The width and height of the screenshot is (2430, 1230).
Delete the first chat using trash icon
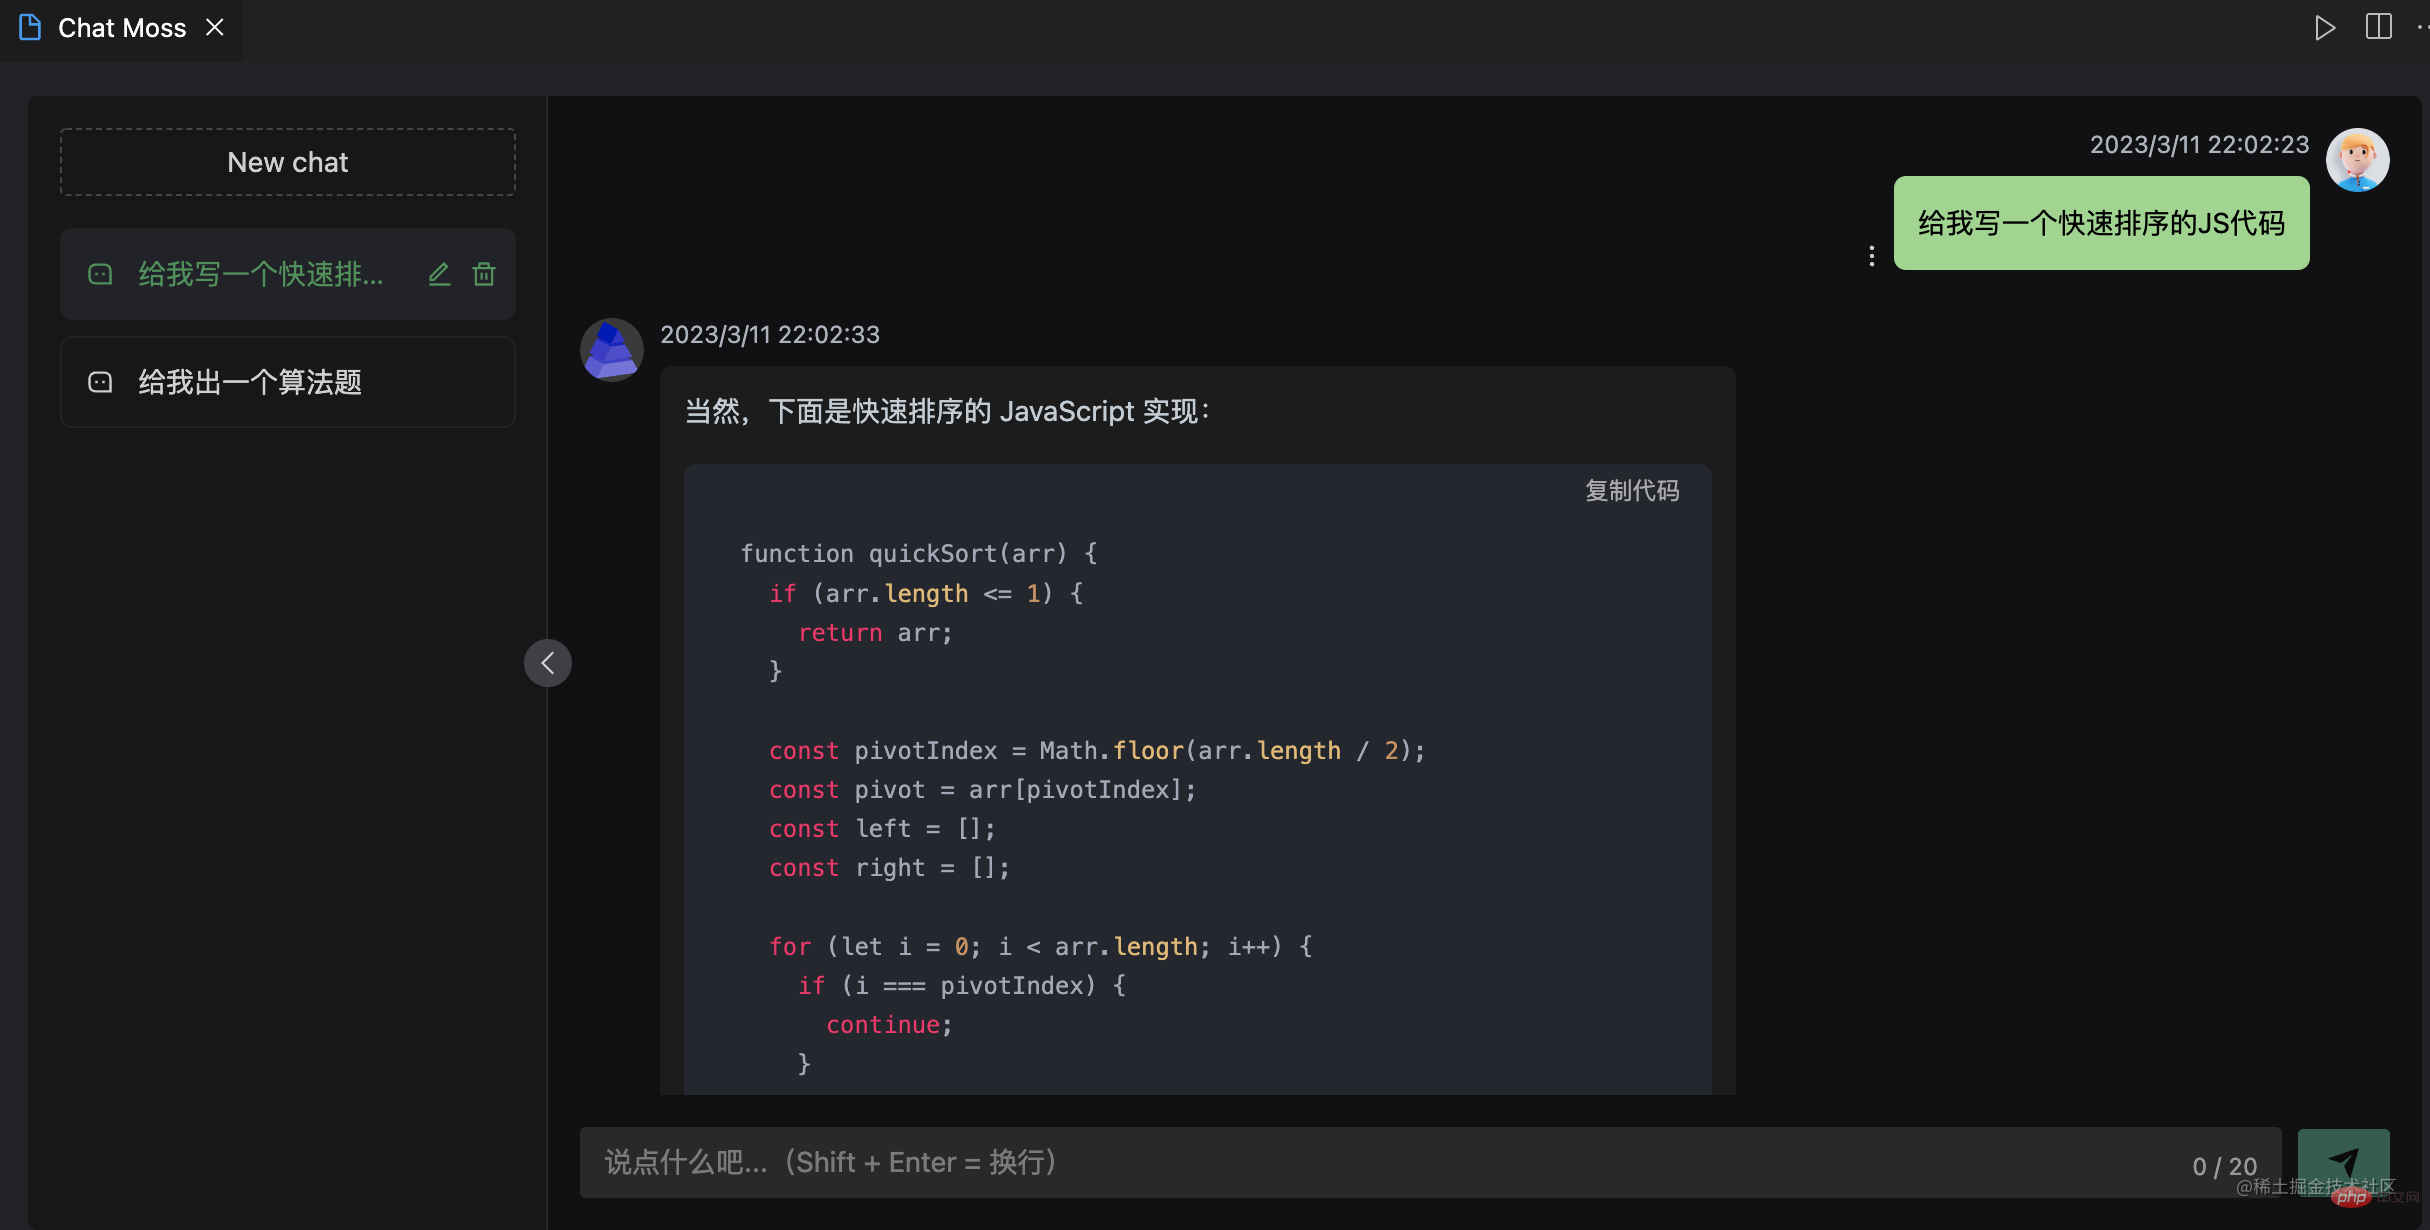click(484, 274)
